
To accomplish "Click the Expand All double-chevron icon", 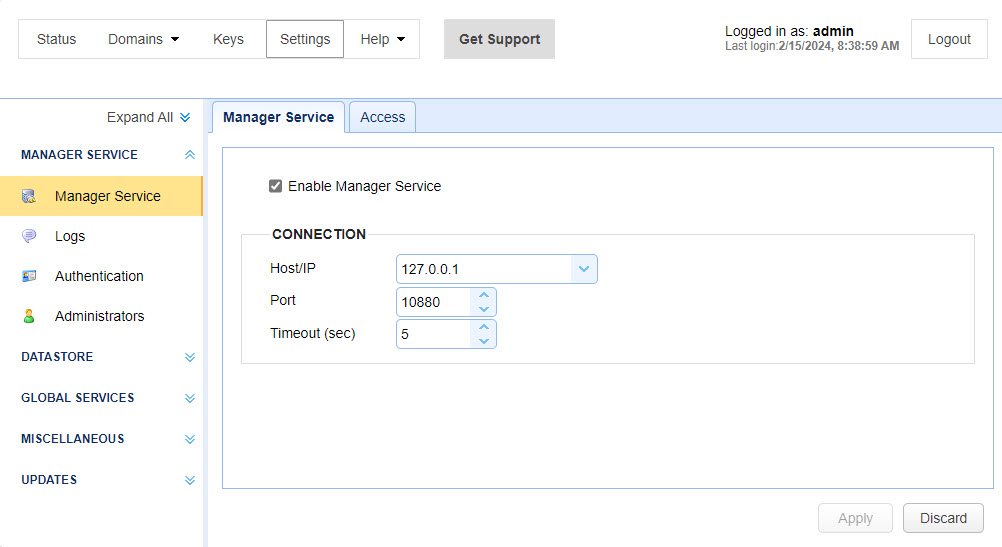I will pyautogui.click(x=185, y=118).
